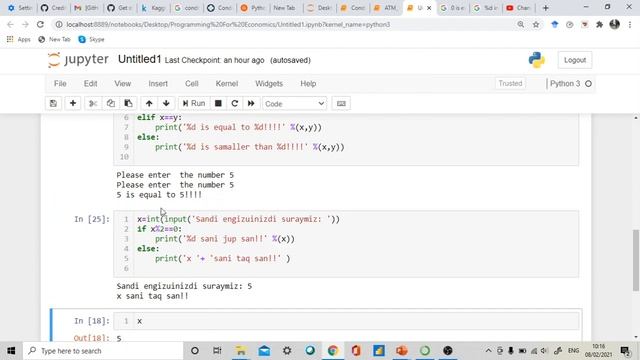Open Task View in the taskbar
The width and height of the screenshot is (640, 360).
[217, 351]
